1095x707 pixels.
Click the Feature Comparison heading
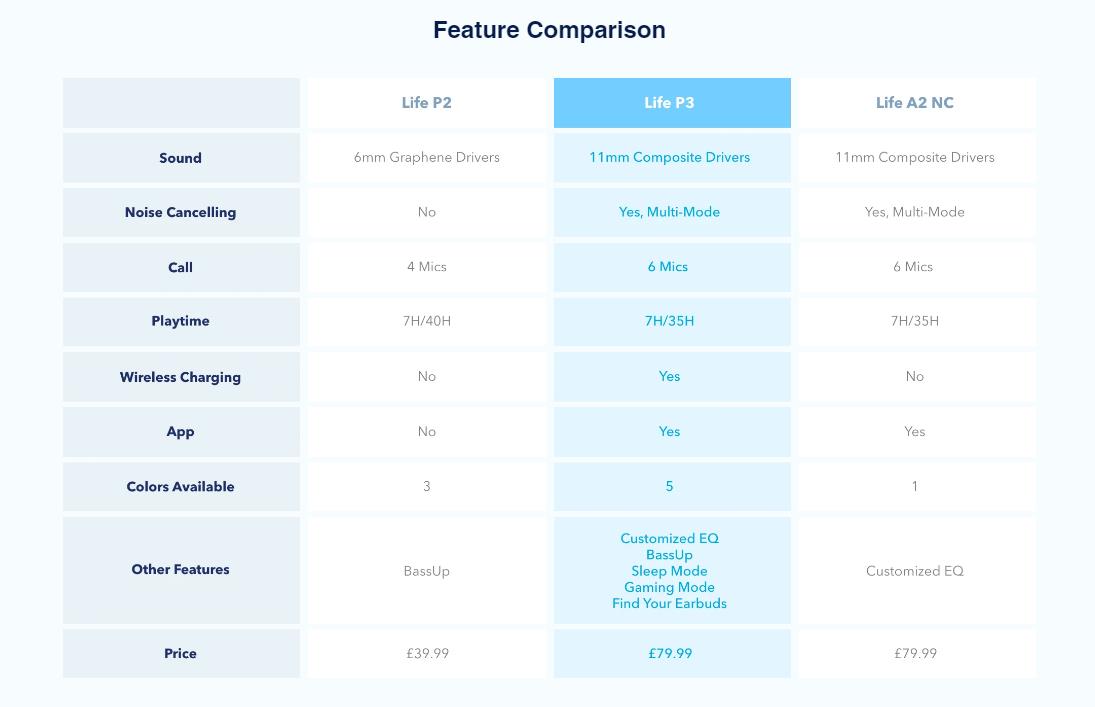pyautogui.click(x=549, y=30)
